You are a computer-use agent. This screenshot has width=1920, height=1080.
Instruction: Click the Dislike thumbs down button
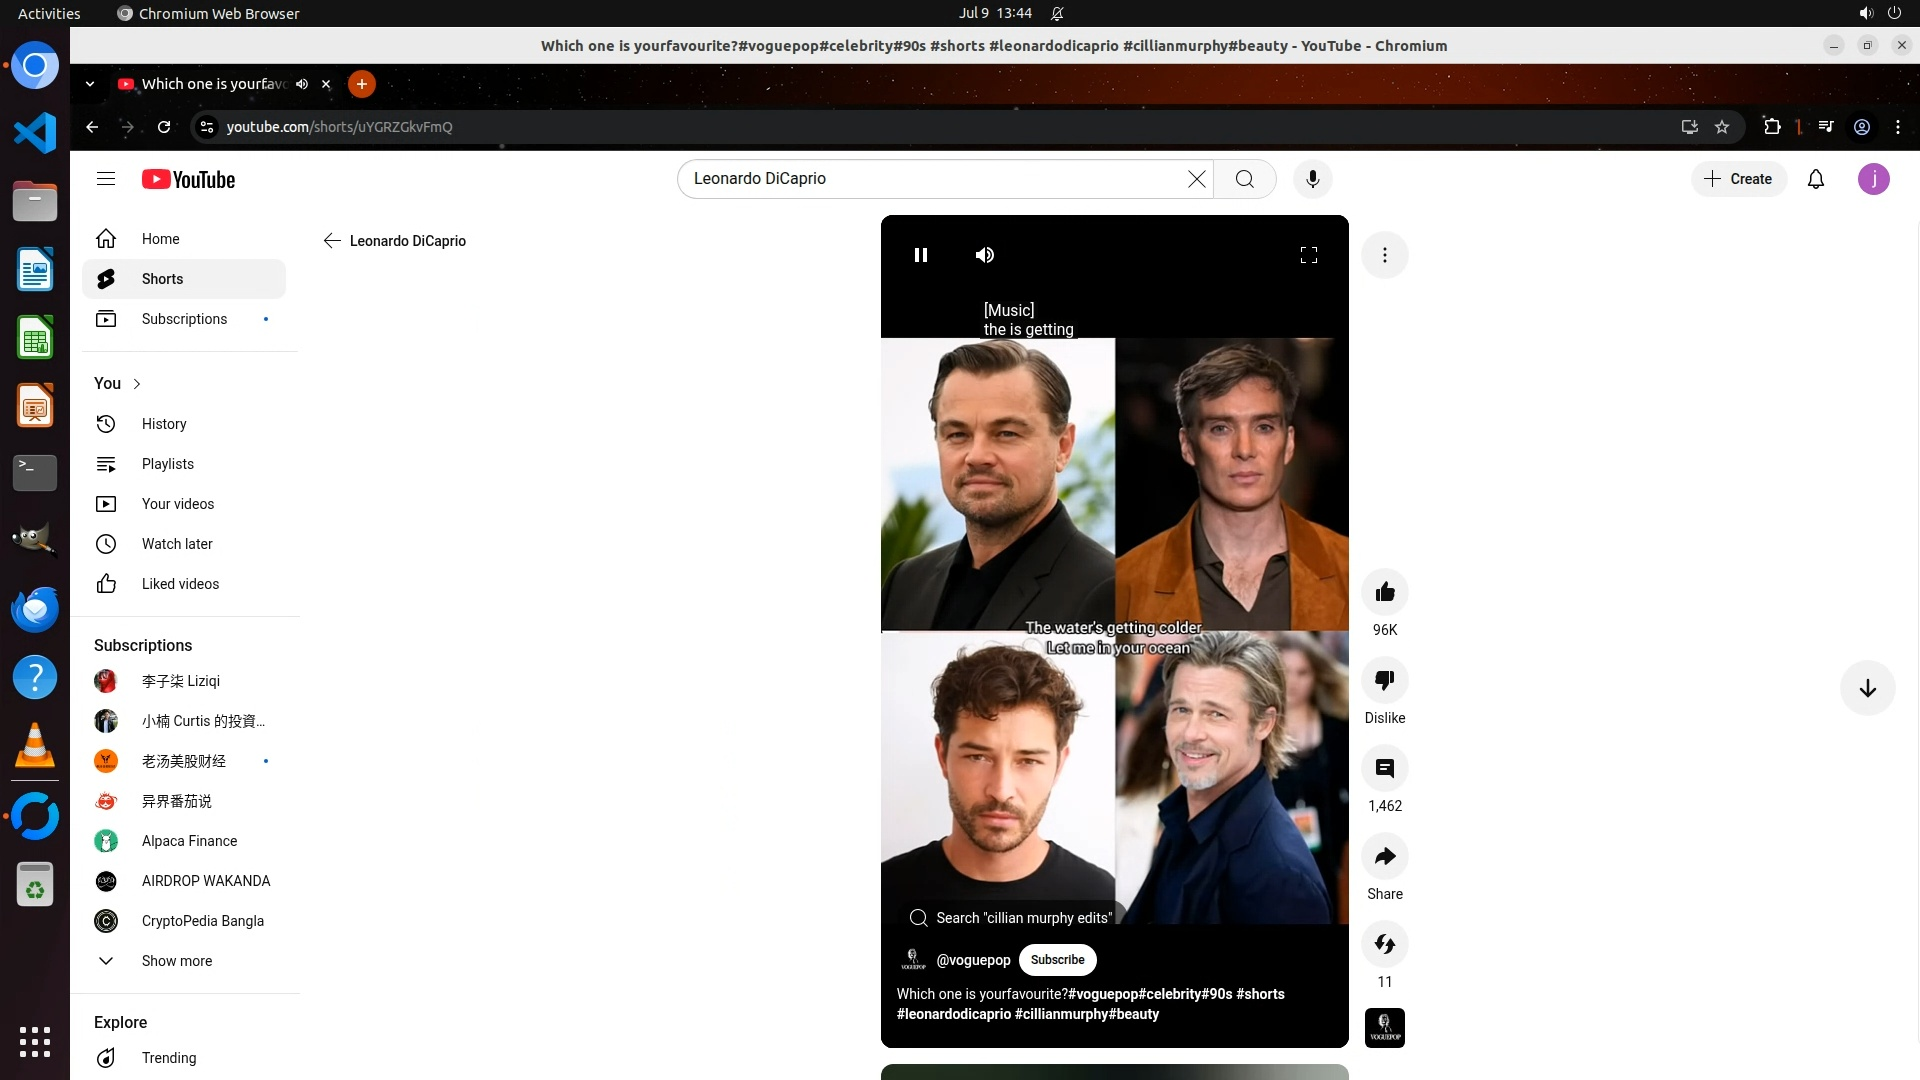(1384, 680)
